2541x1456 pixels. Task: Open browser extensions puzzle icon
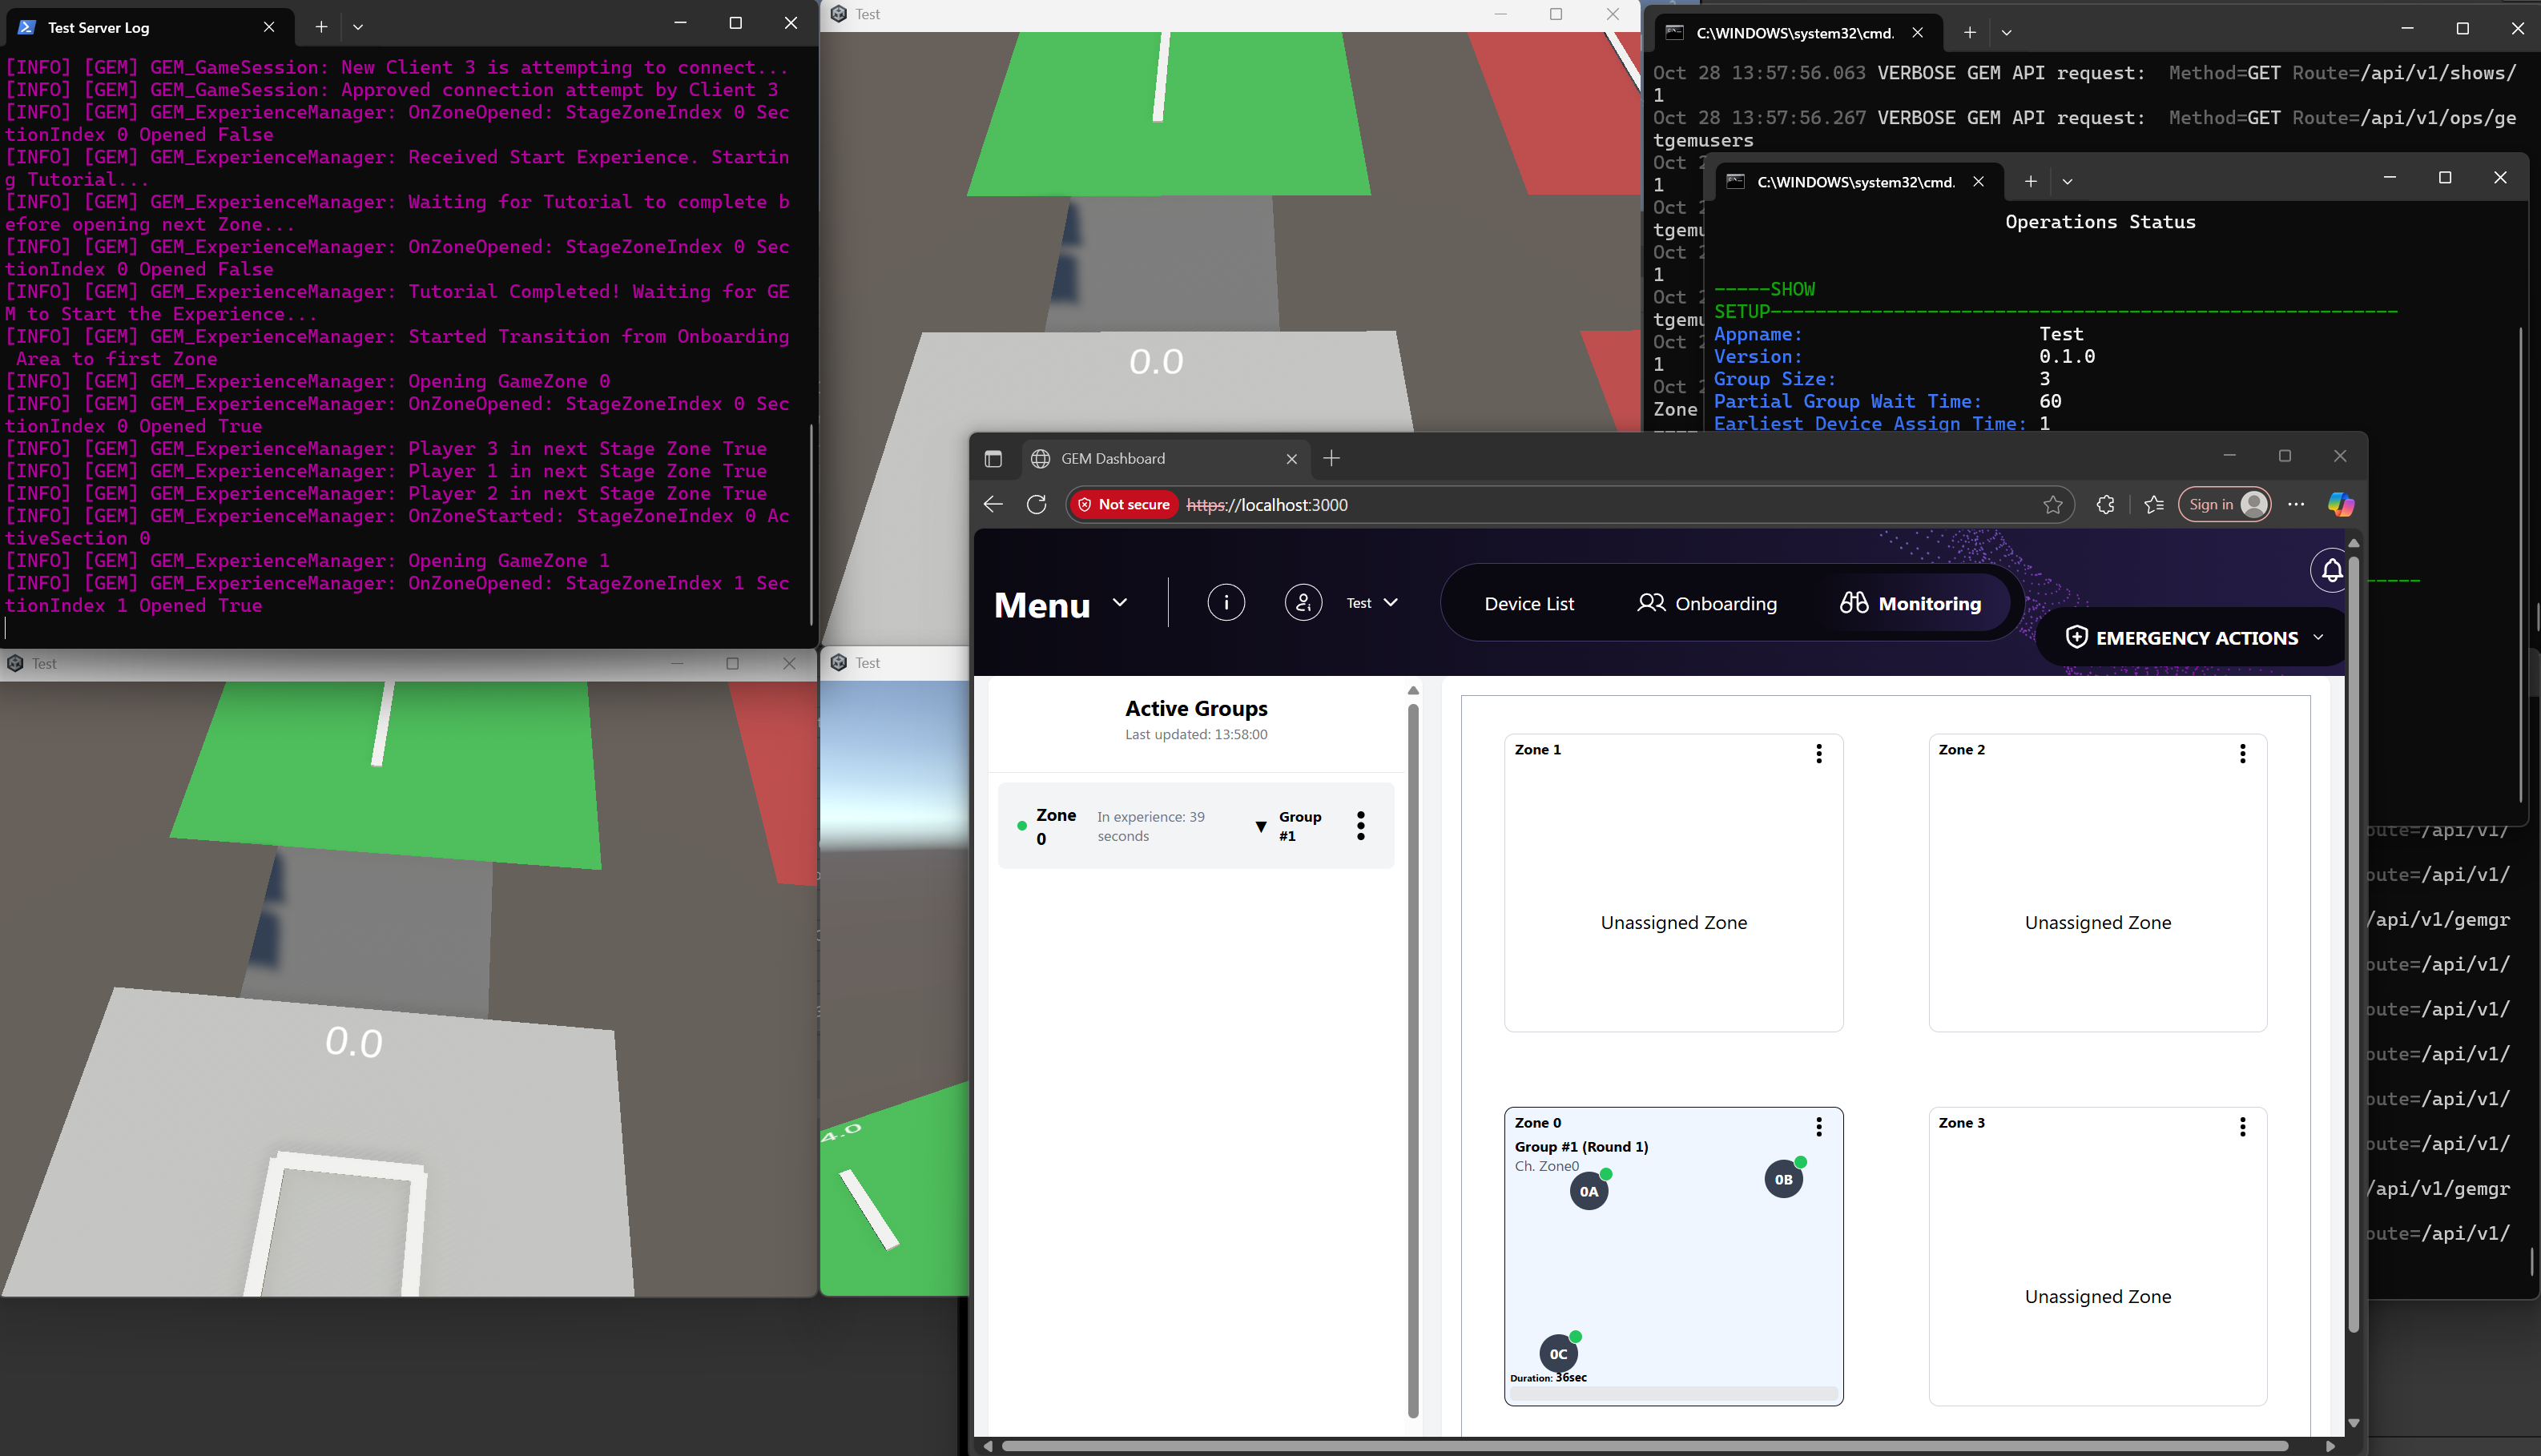pos(2105,505)
